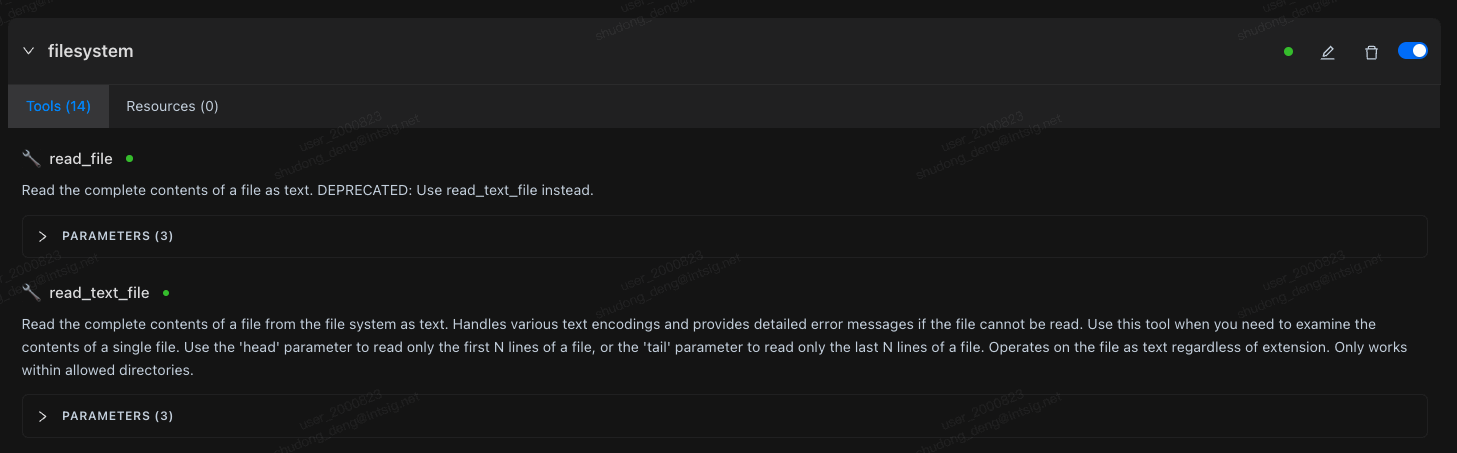The width and height of the screenshot is (1457, 453).
Task: Click the read_text_file tool name
Action: [99, 293]
